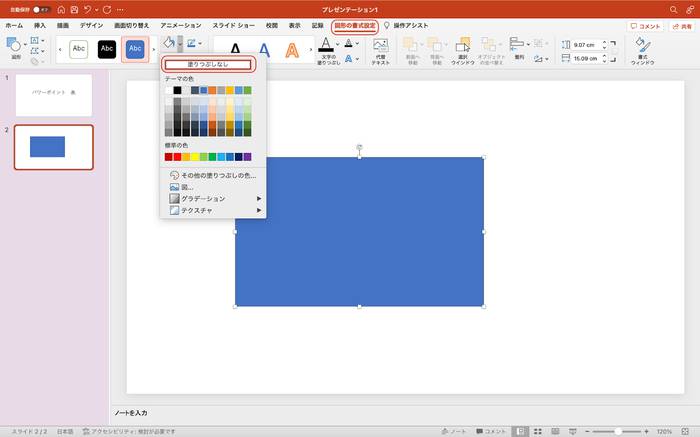
Task: Open the 図形 shapes insert gallery
Action: tap(16, 49)
